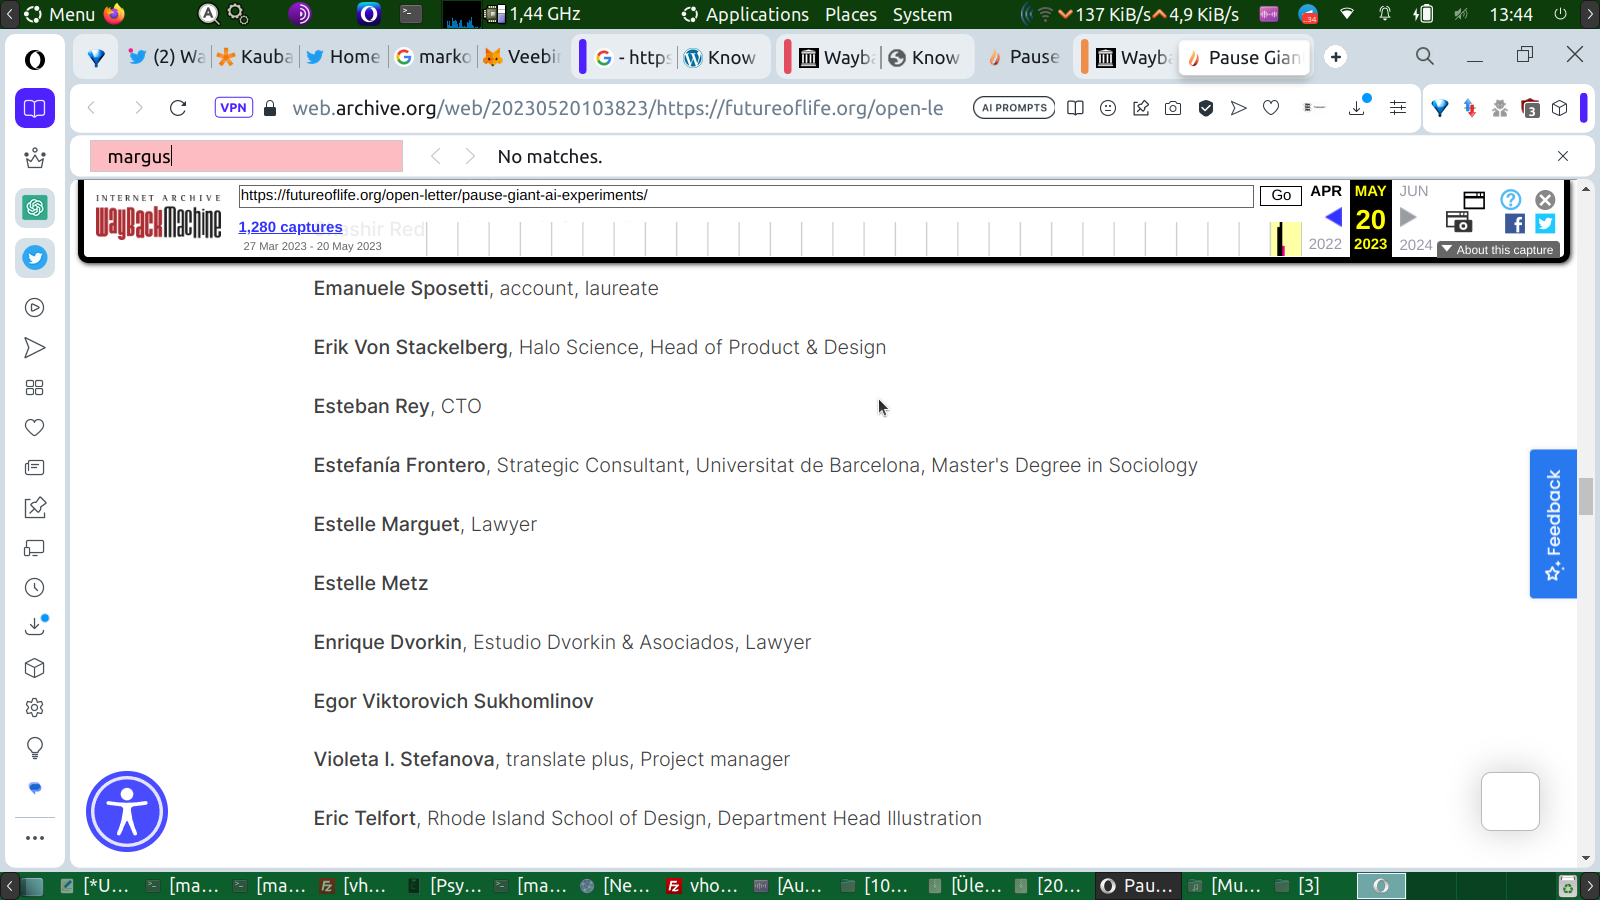Open the terminal launcher in top panel

pyautogui.click(x=411, y=14)
